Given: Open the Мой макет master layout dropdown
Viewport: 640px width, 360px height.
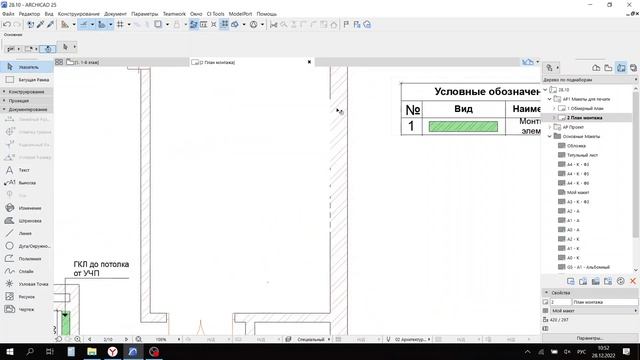Looking at the screenshot, I should coord(594,311).
